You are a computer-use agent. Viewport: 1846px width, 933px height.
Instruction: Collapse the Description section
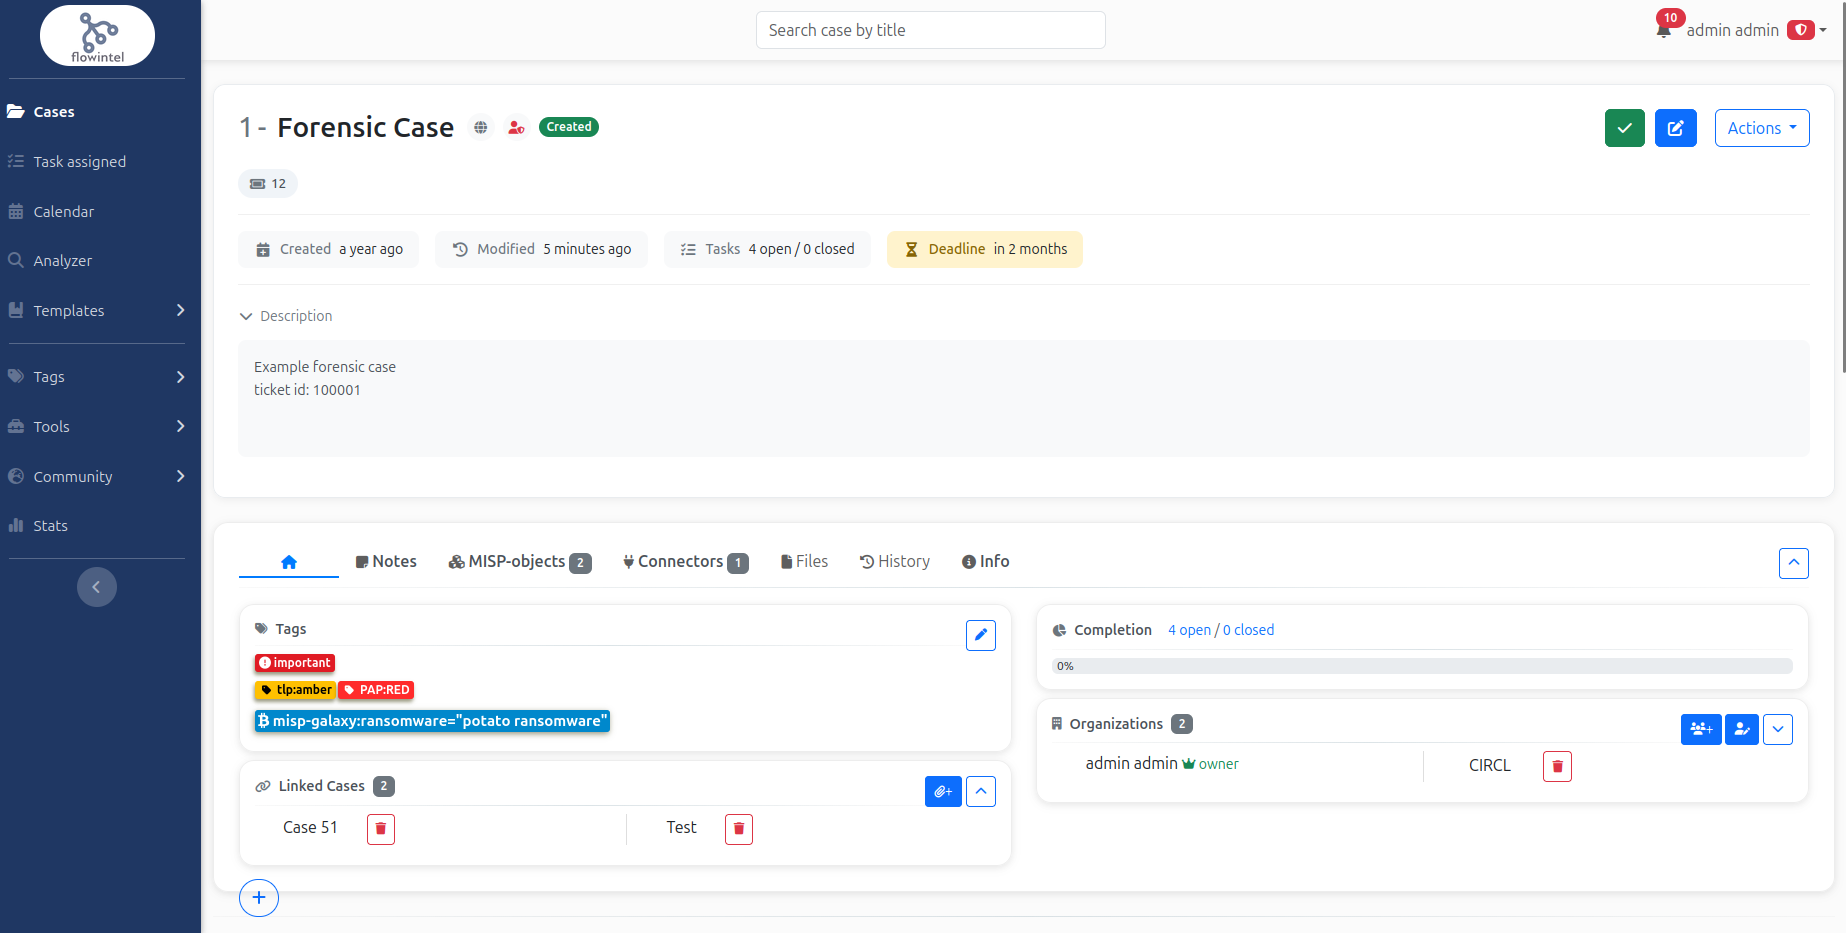coord(246,316)
